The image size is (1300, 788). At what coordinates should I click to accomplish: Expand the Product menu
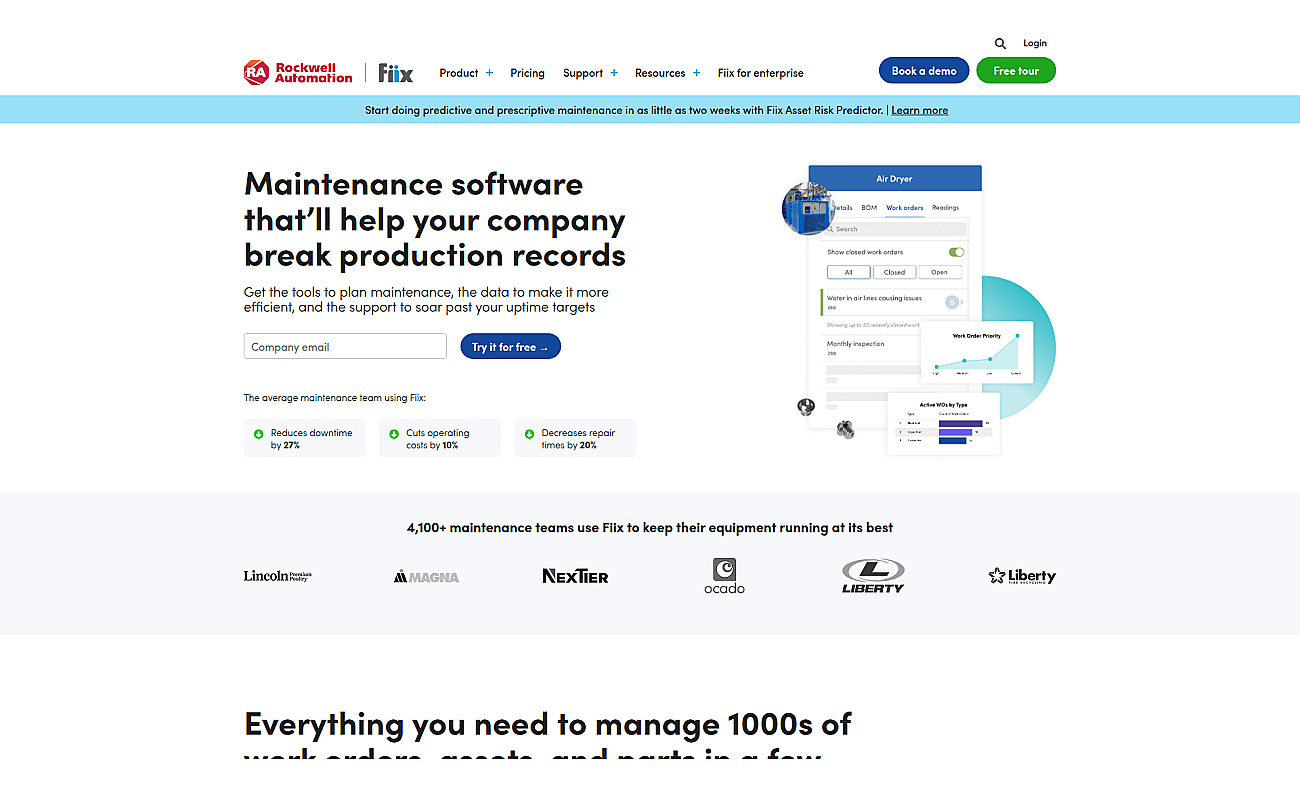point(466,73)
